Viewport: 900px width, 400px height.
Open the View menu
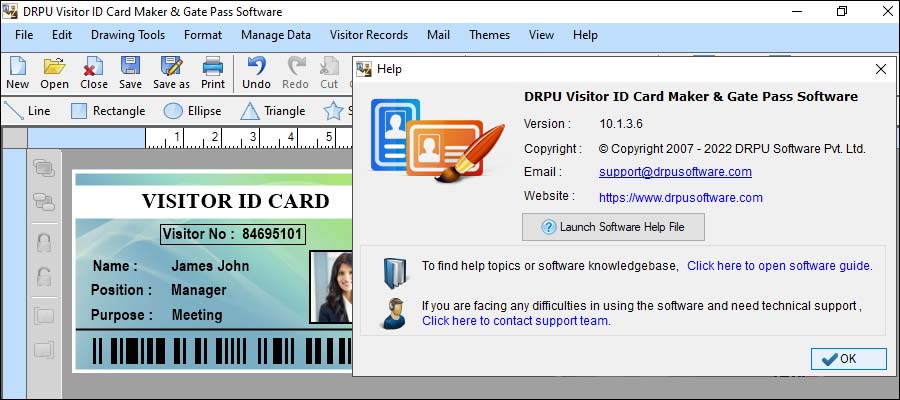541,35
